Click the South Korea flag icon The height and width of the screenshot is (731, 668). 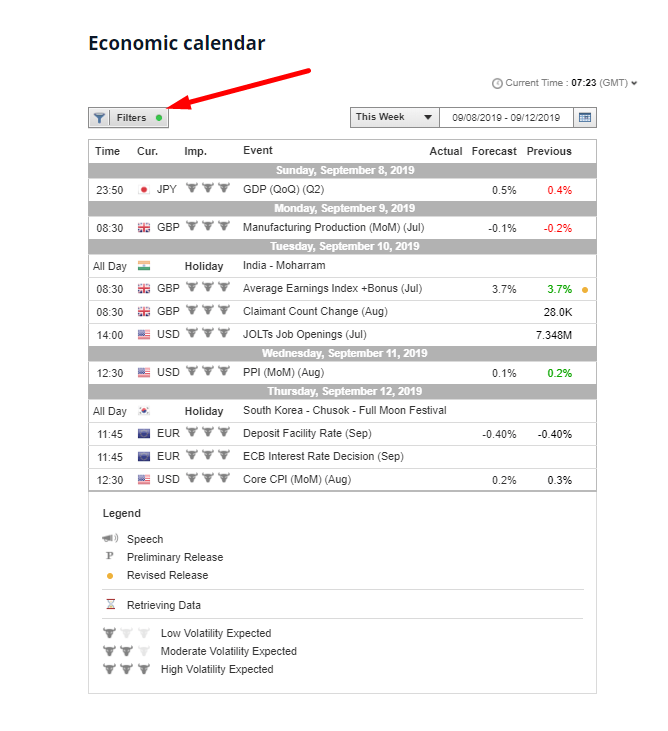point(143,411)
